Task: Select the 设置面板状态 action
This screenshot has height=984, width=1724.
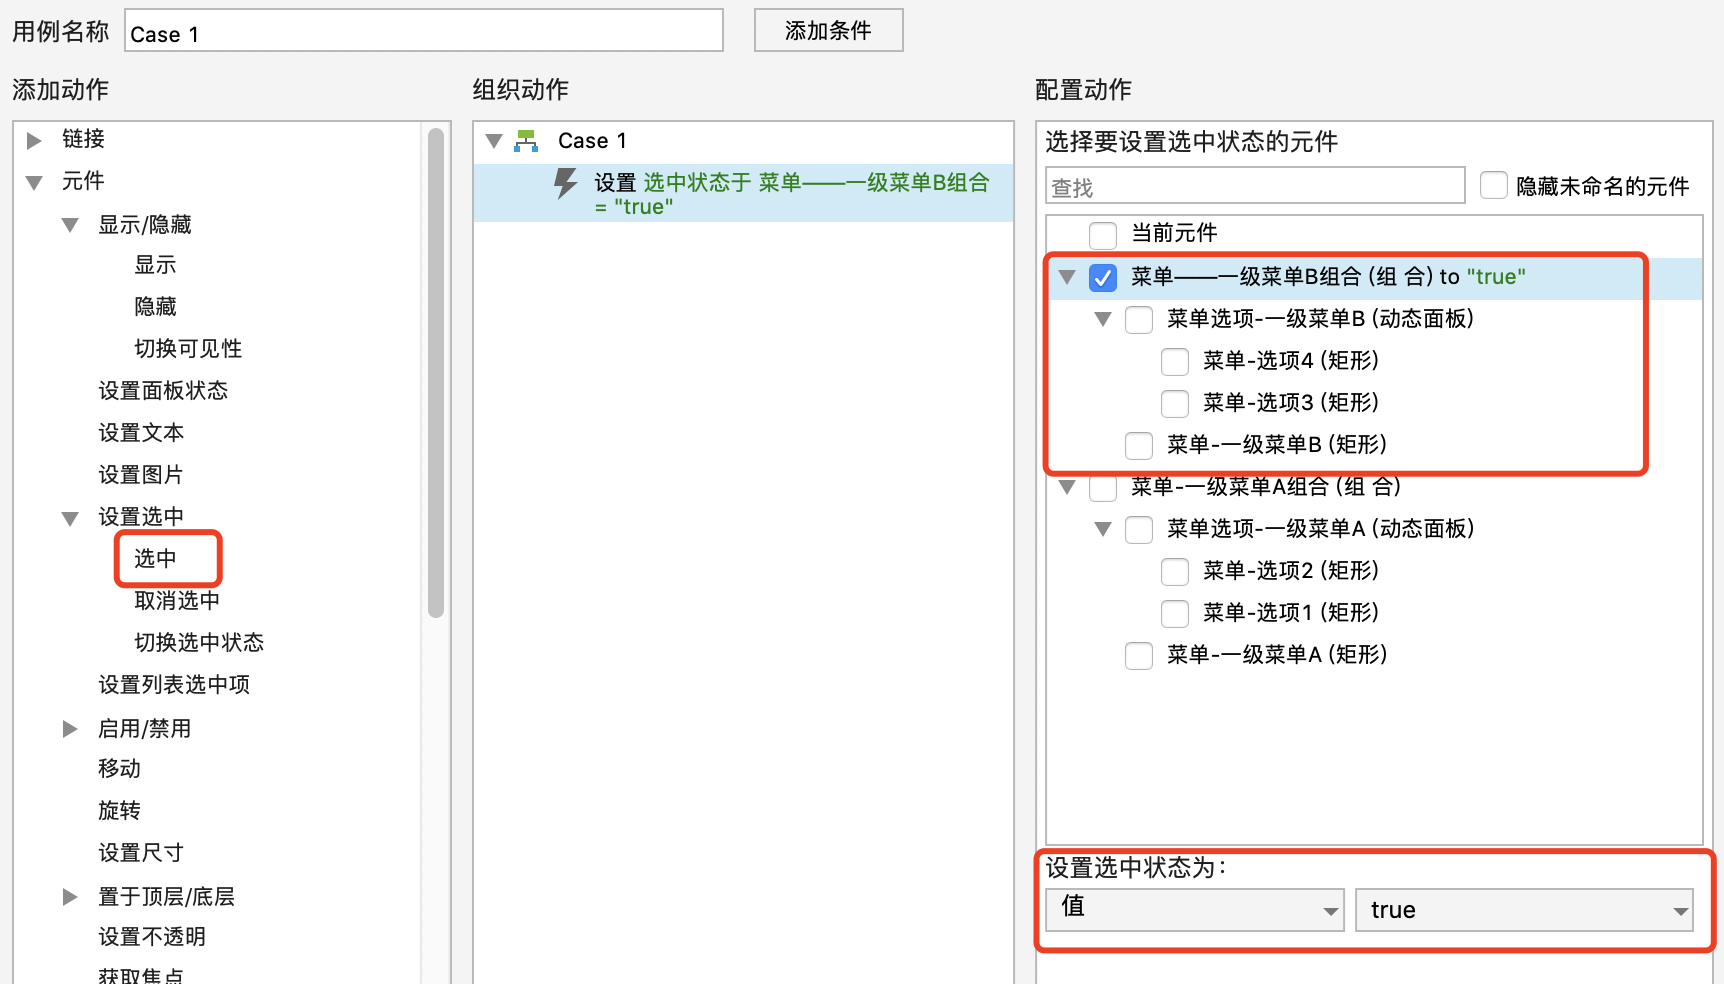Action: click(x=163, y=391)
